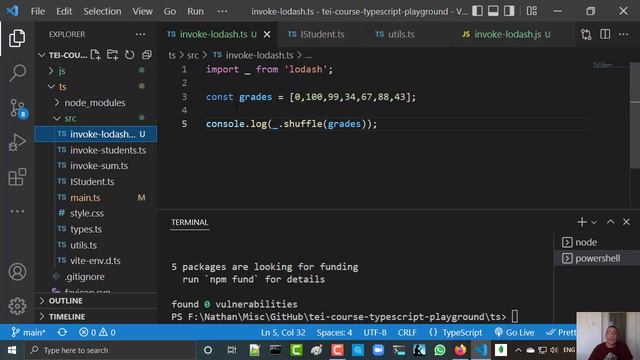640x360 pixels.
Task: Close the invoke-lodash.ts tab
Action: [267, 34]
